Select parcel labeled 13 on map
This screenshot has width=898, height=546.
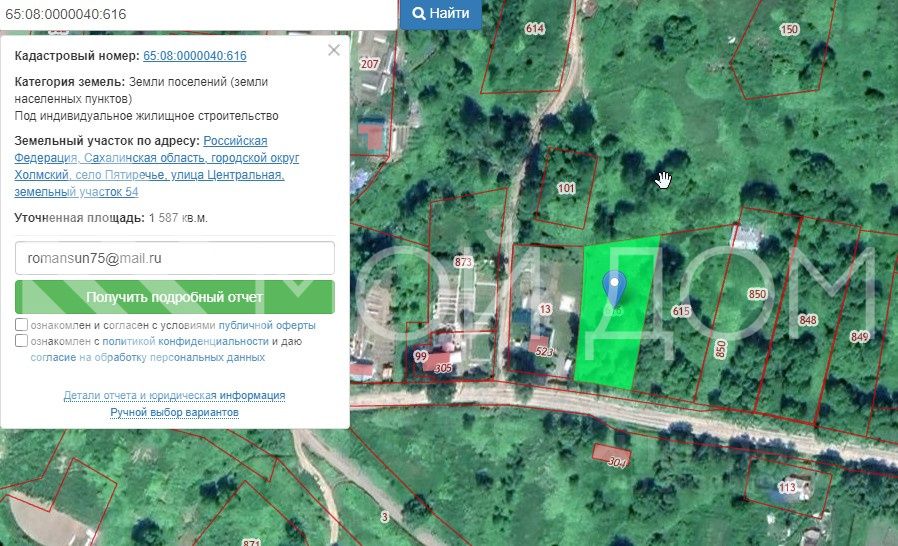545,309
